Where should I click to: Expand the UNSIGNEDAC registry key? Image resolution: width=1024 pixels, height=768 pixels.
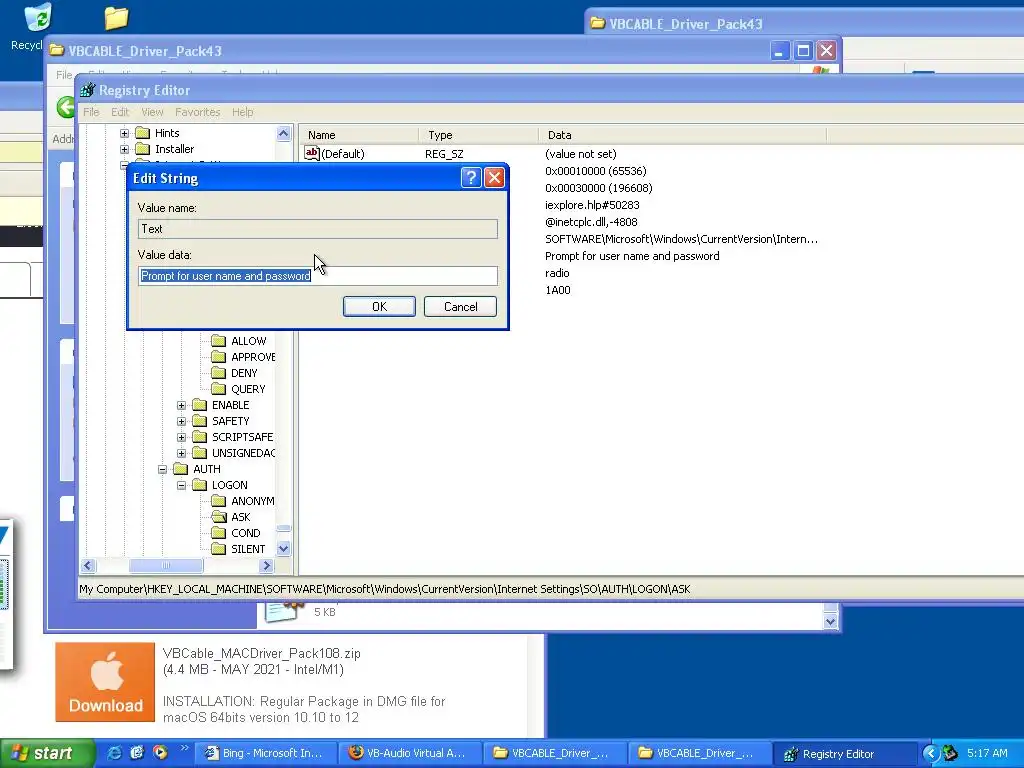(182, 453)
